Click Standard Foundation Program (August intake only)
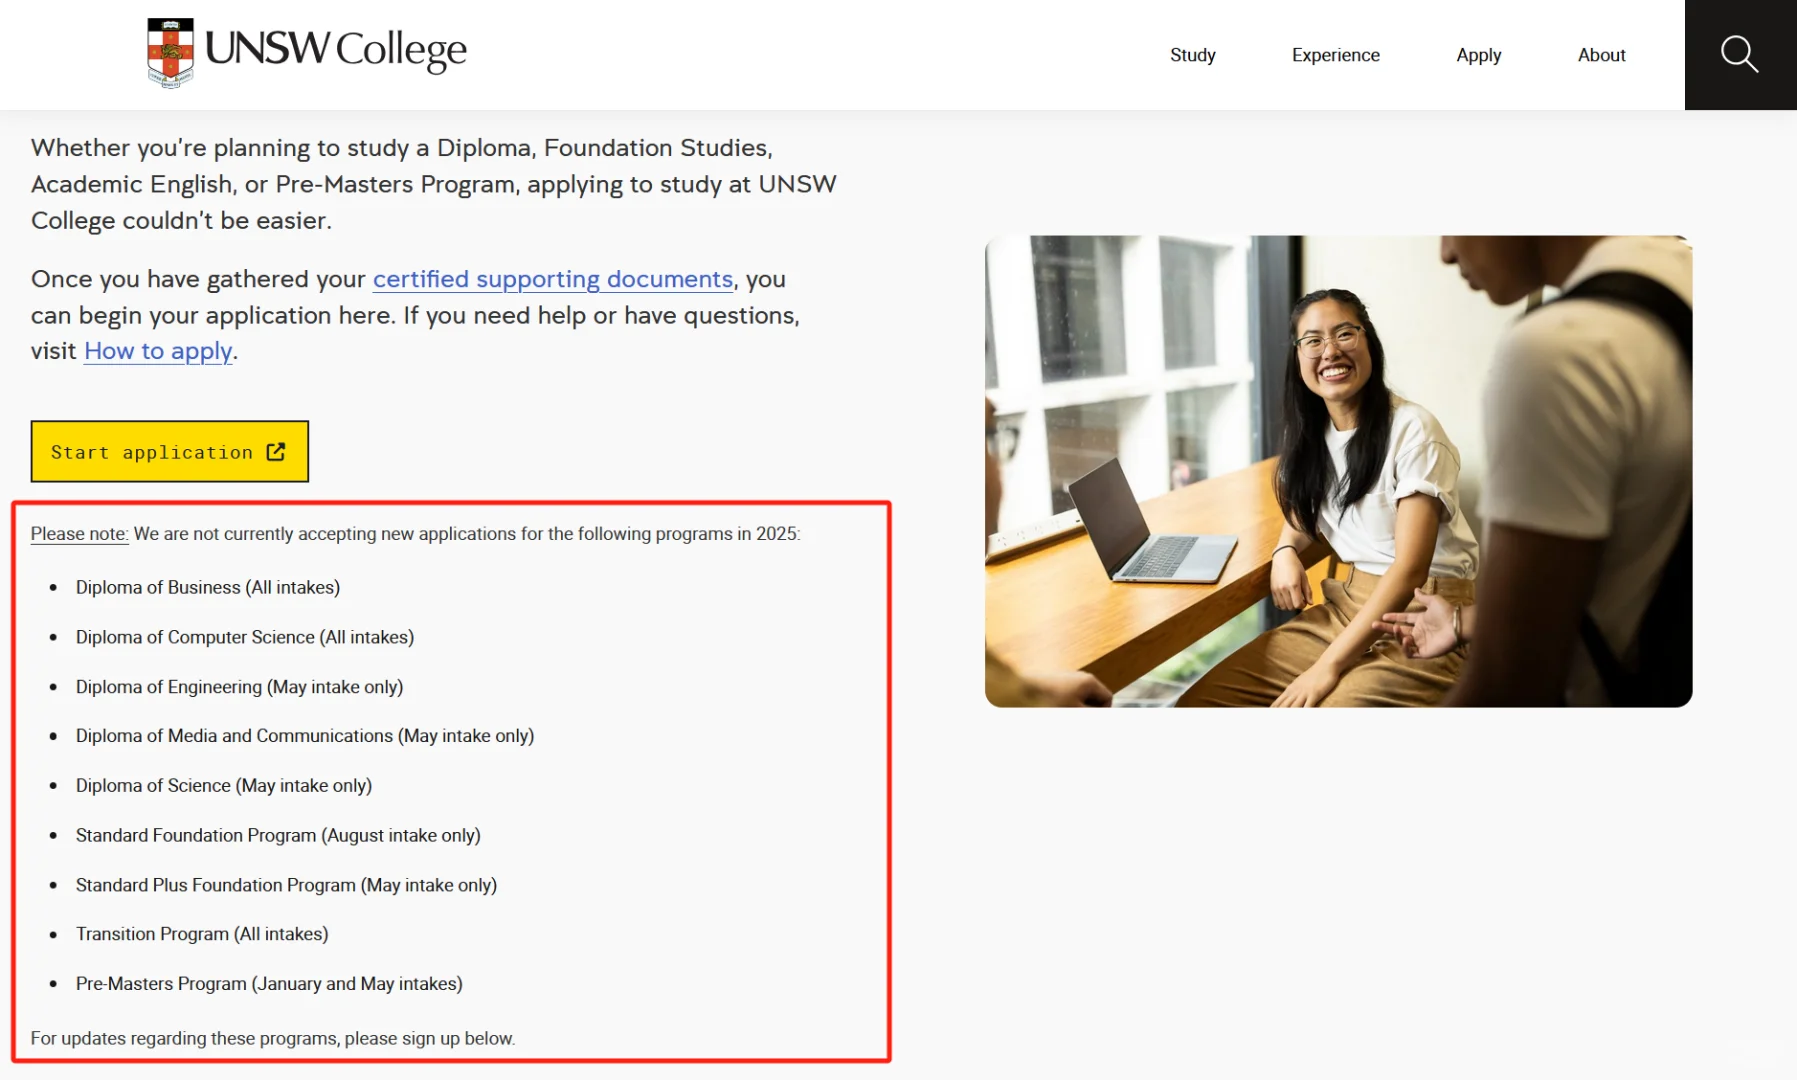This screenshot has height=1080, width=1797. pyautogui.click(x=278, y=835)
